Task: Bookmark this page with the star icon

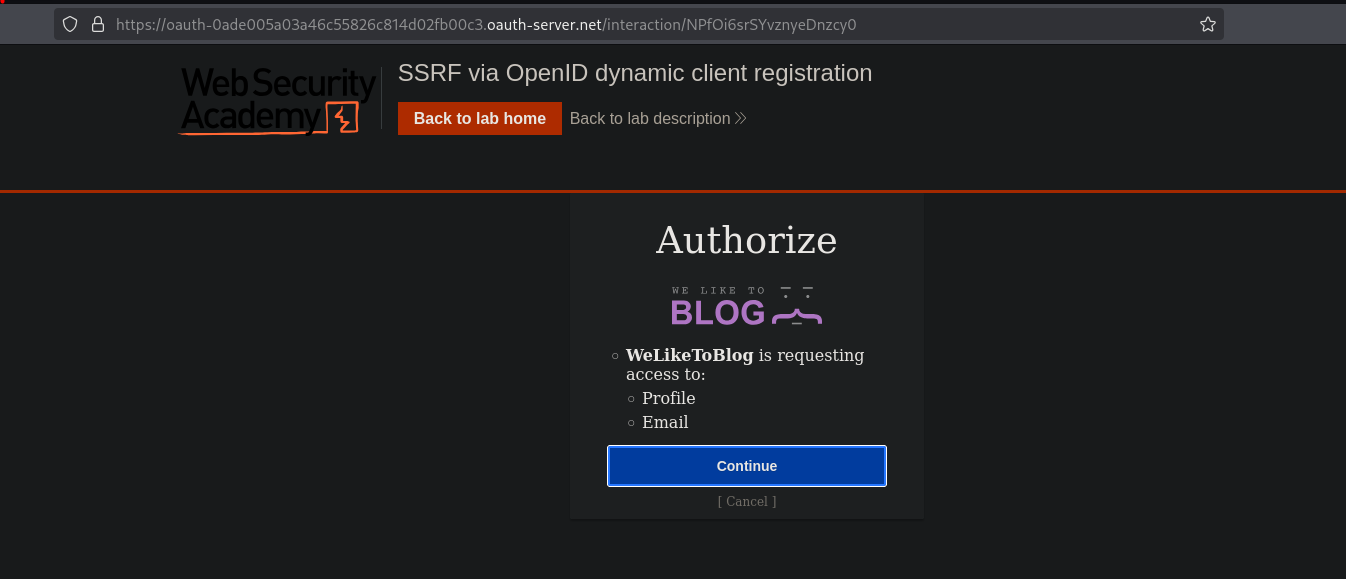Action: [x=1207, y=24]
